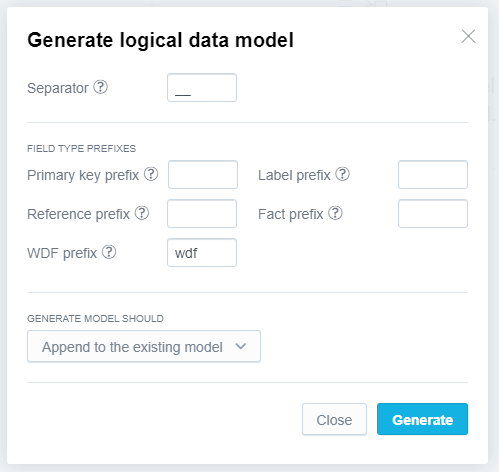Click into the Separator input field
The image size is (499, 472).
tap(202, 88)
